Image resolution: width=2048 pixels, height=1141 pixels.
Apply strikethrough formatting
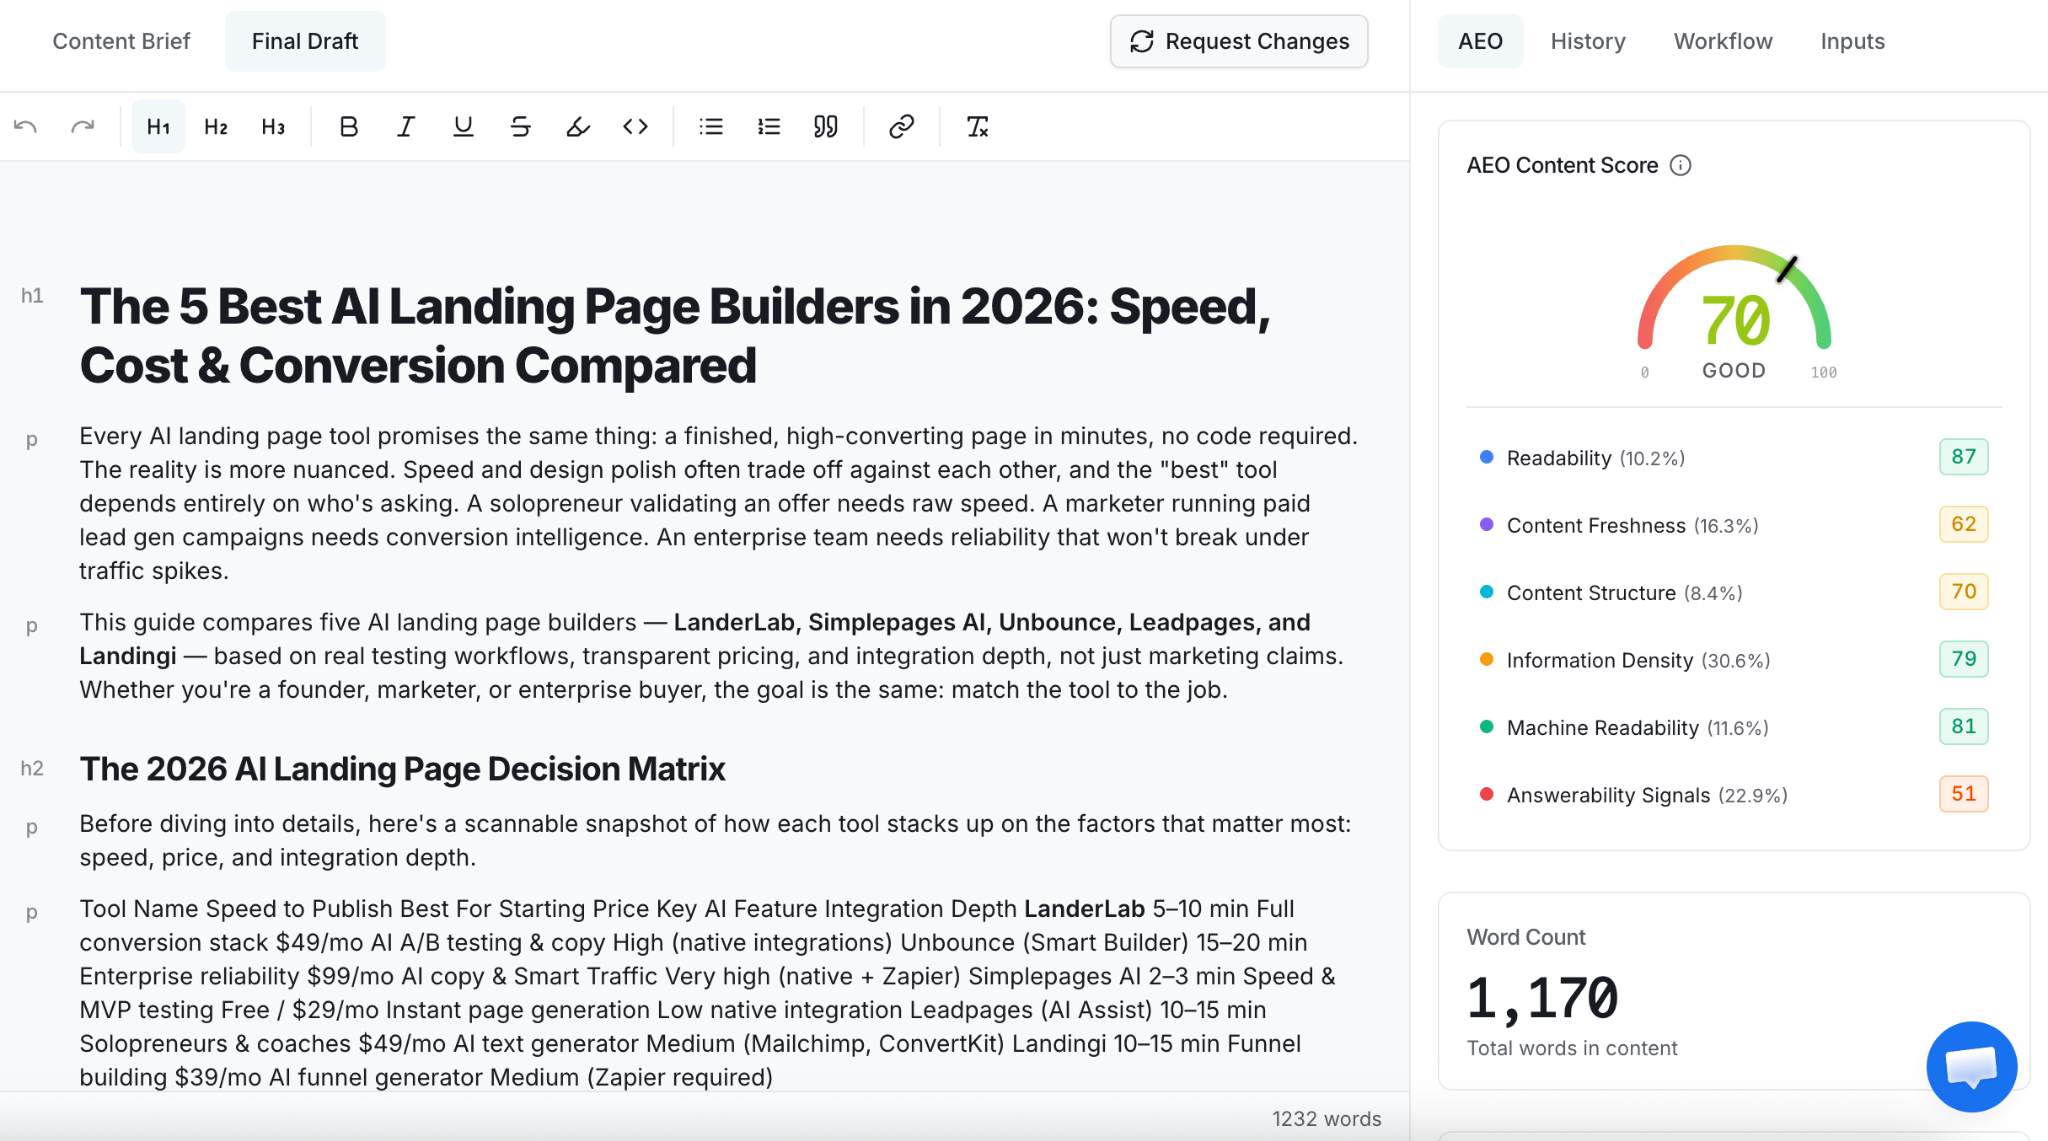pyautogui.click(x=520, y=127)
